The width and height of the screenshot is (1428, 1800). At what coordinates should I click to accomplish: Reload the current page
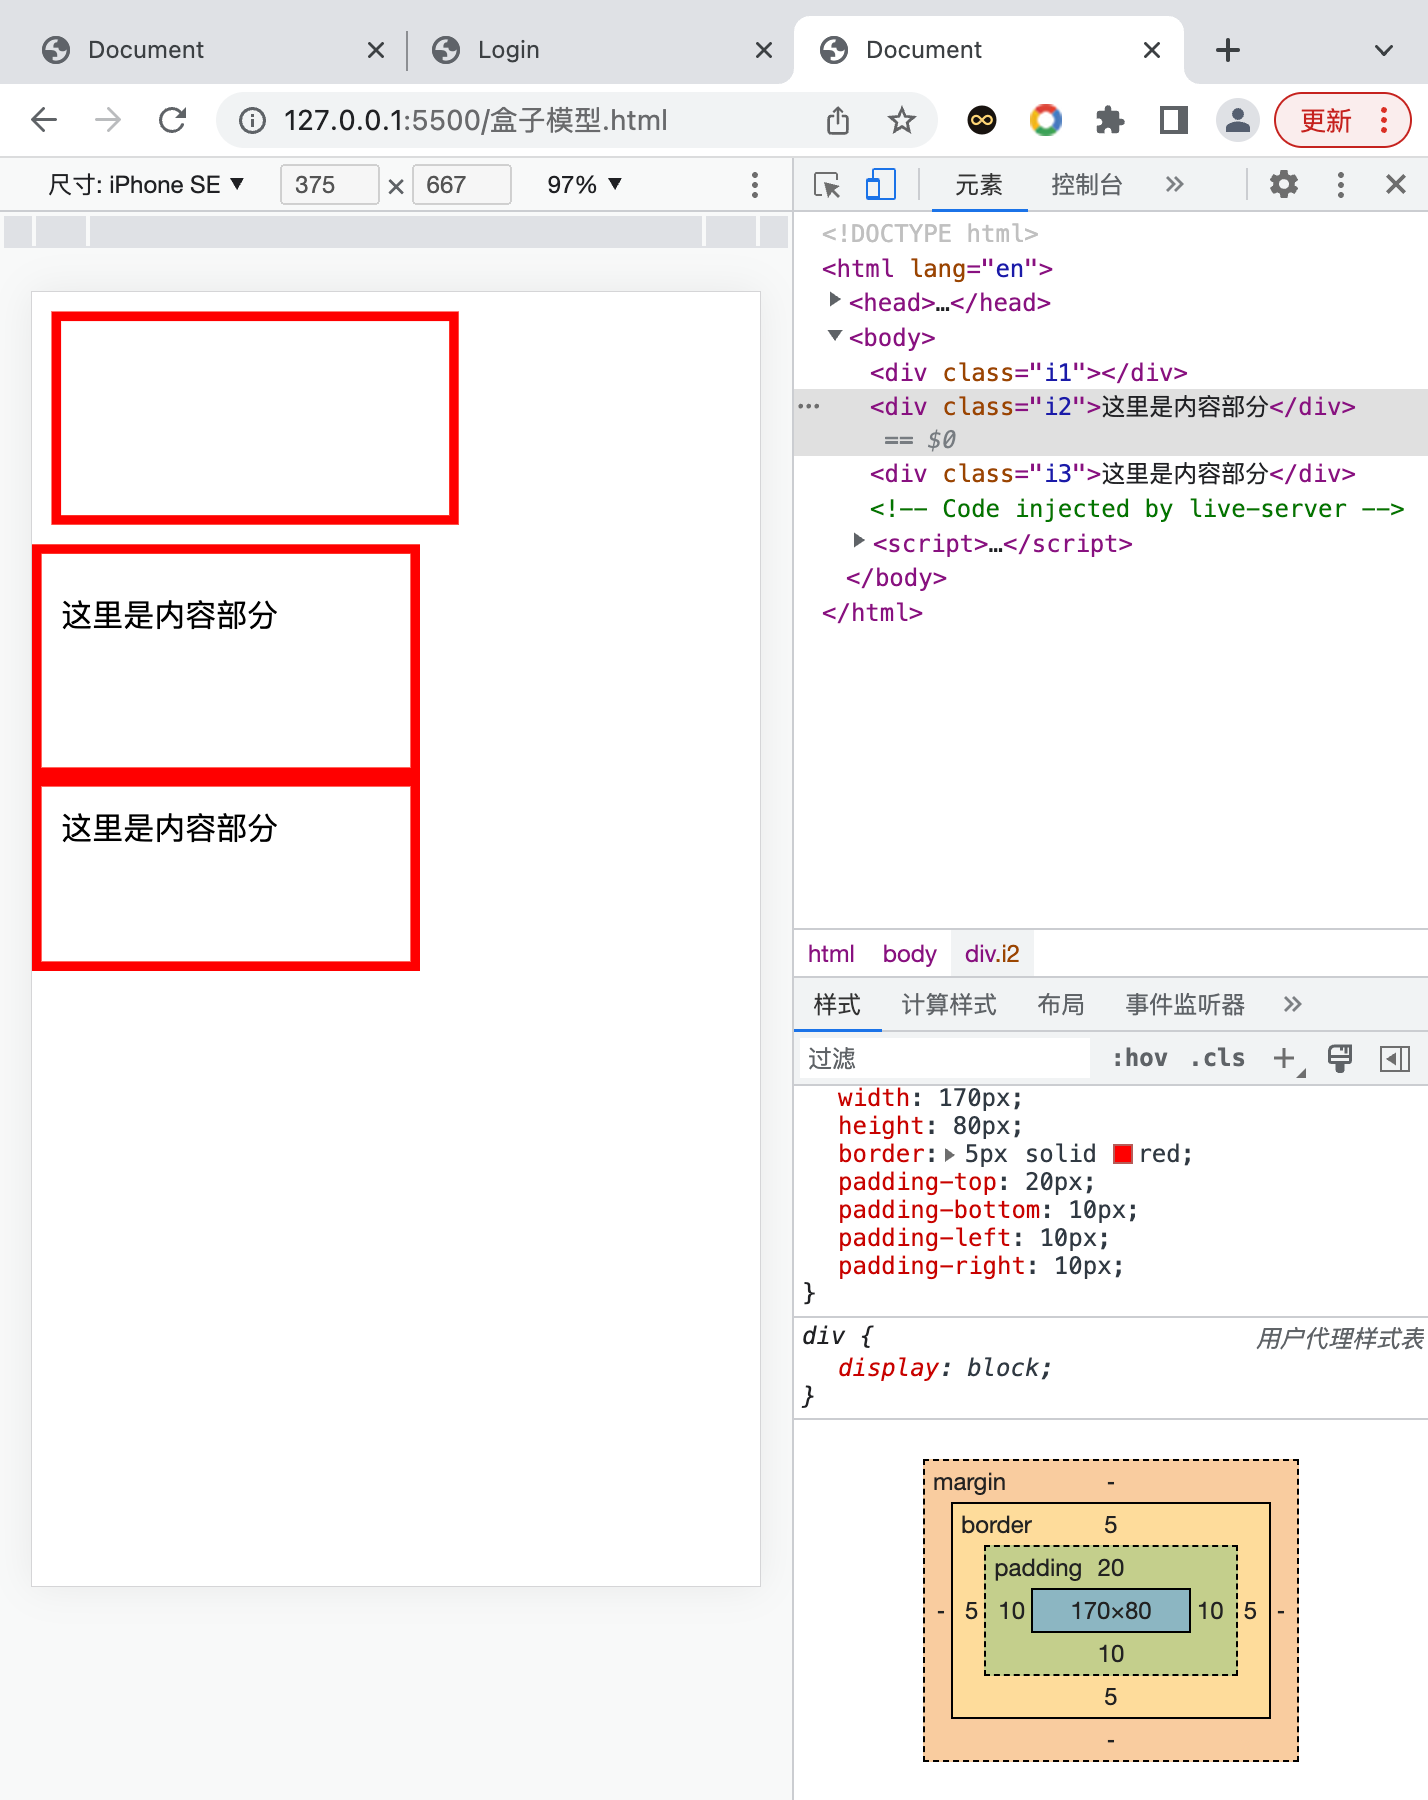pos(173,120)
